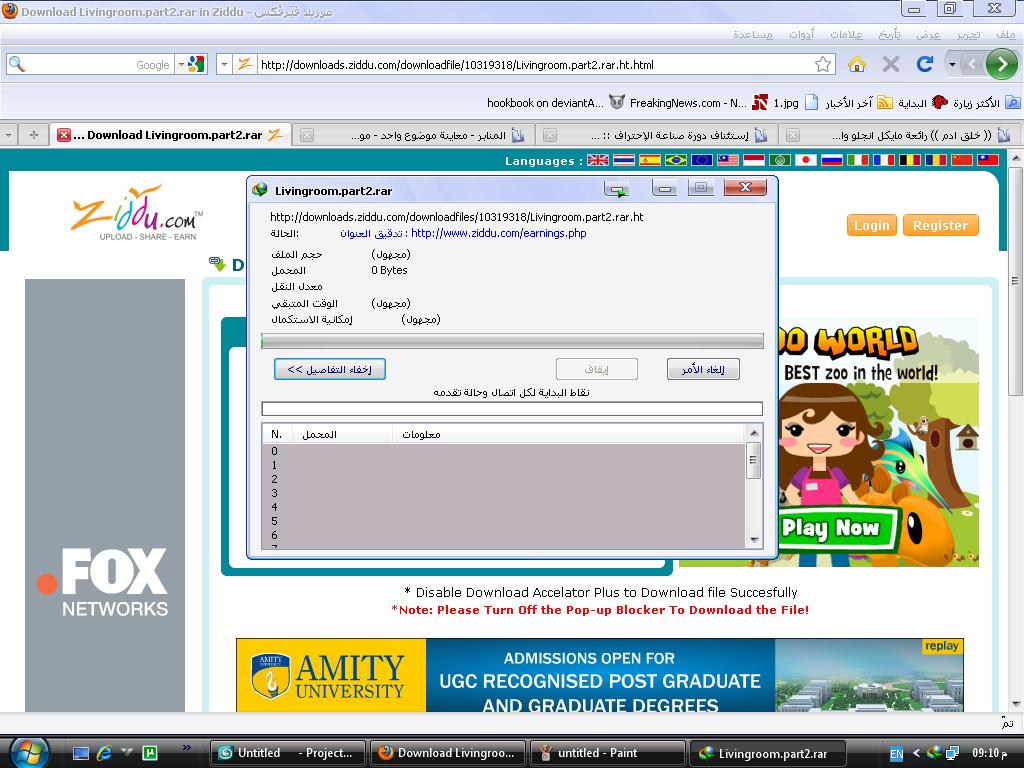Select the Brazilian flag language
Image resolution: width=1024 pixels, height=768 pixels.
point(676,160)
